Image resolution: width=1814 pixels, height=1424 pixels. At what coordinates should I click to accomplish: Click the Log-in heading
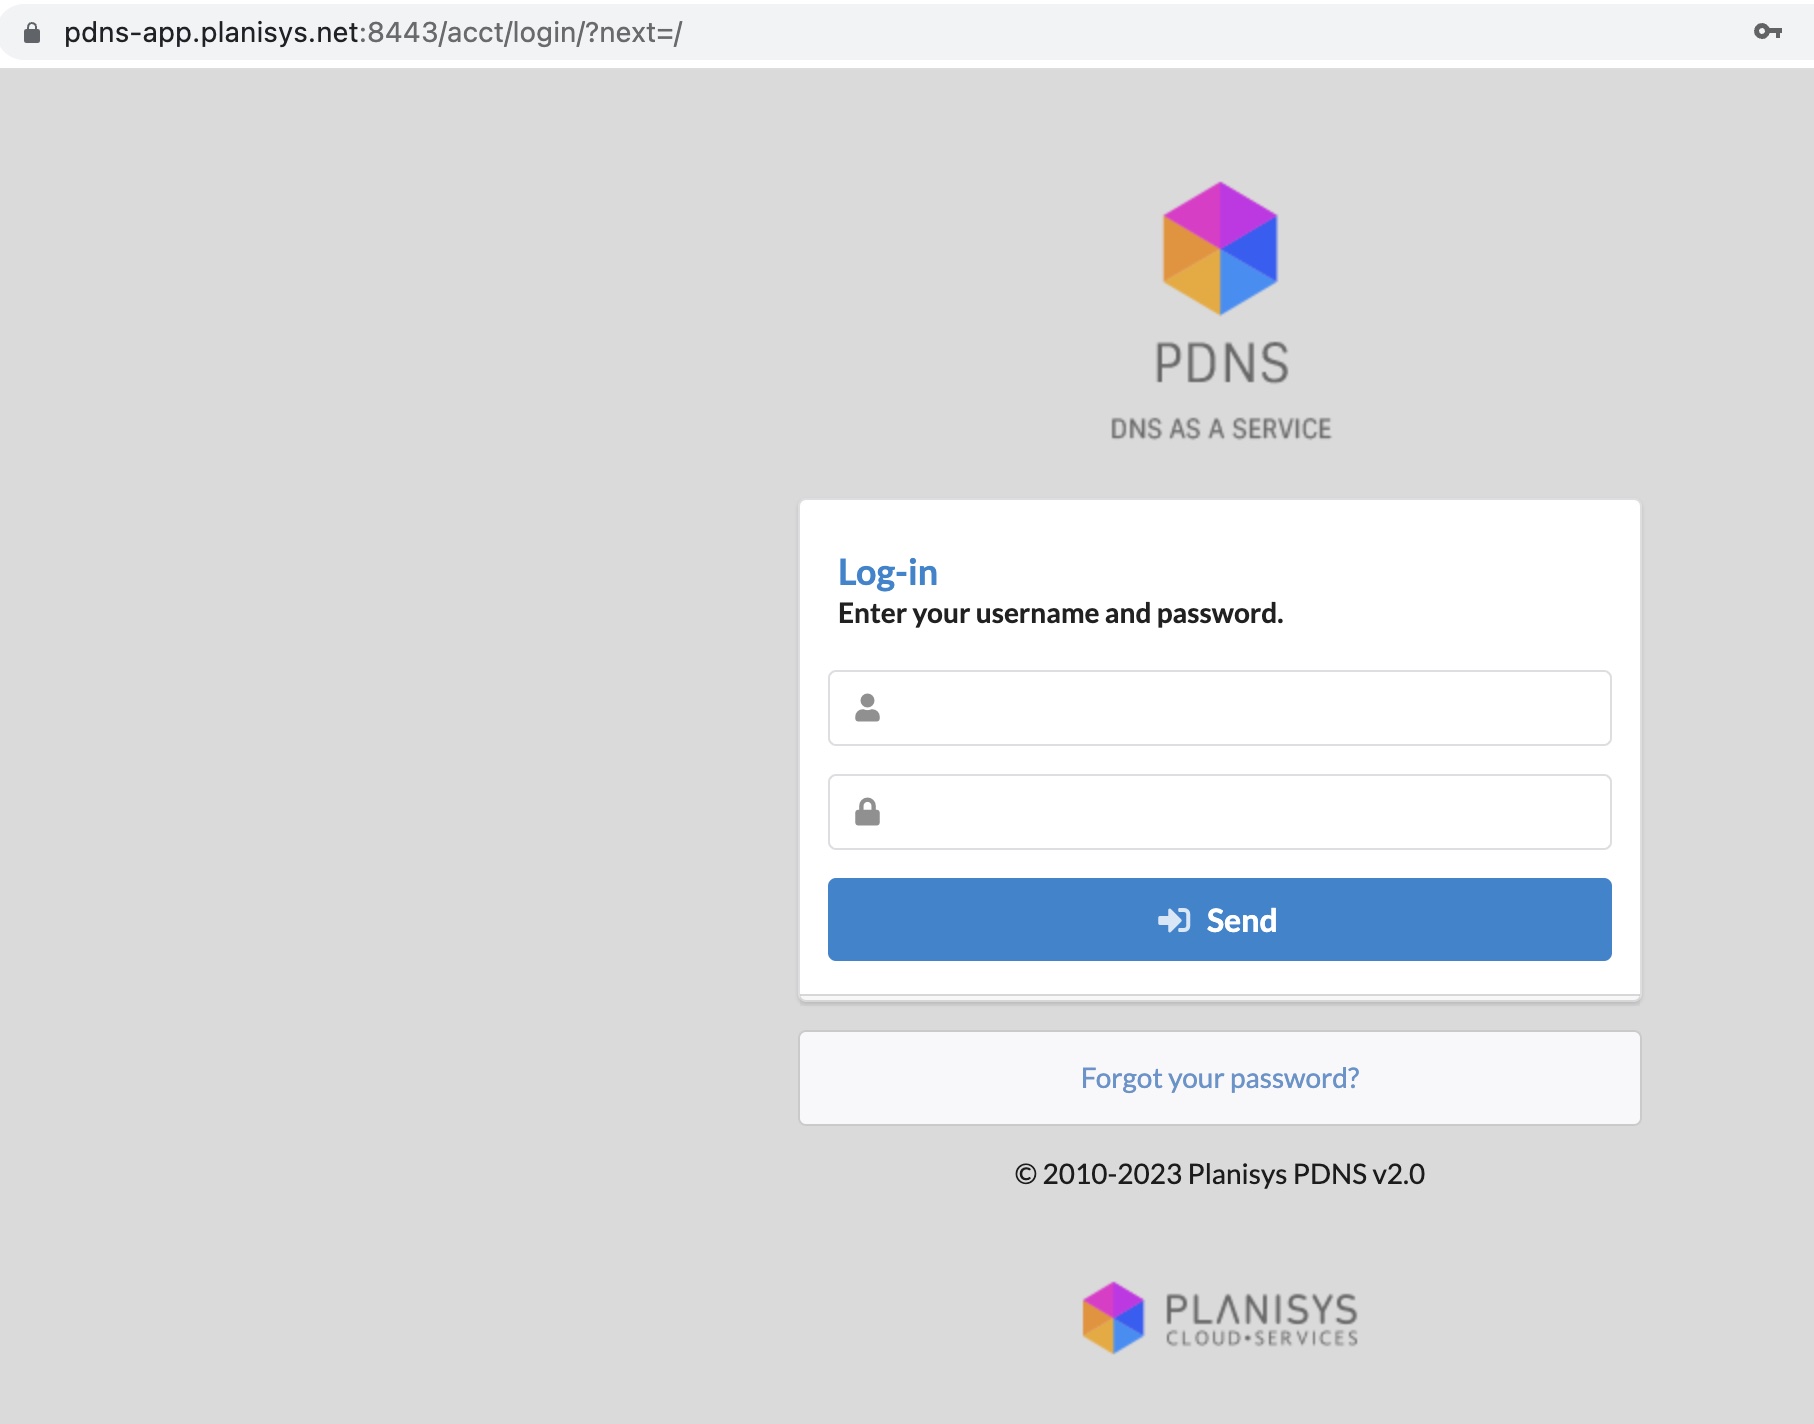coord(888,572)
